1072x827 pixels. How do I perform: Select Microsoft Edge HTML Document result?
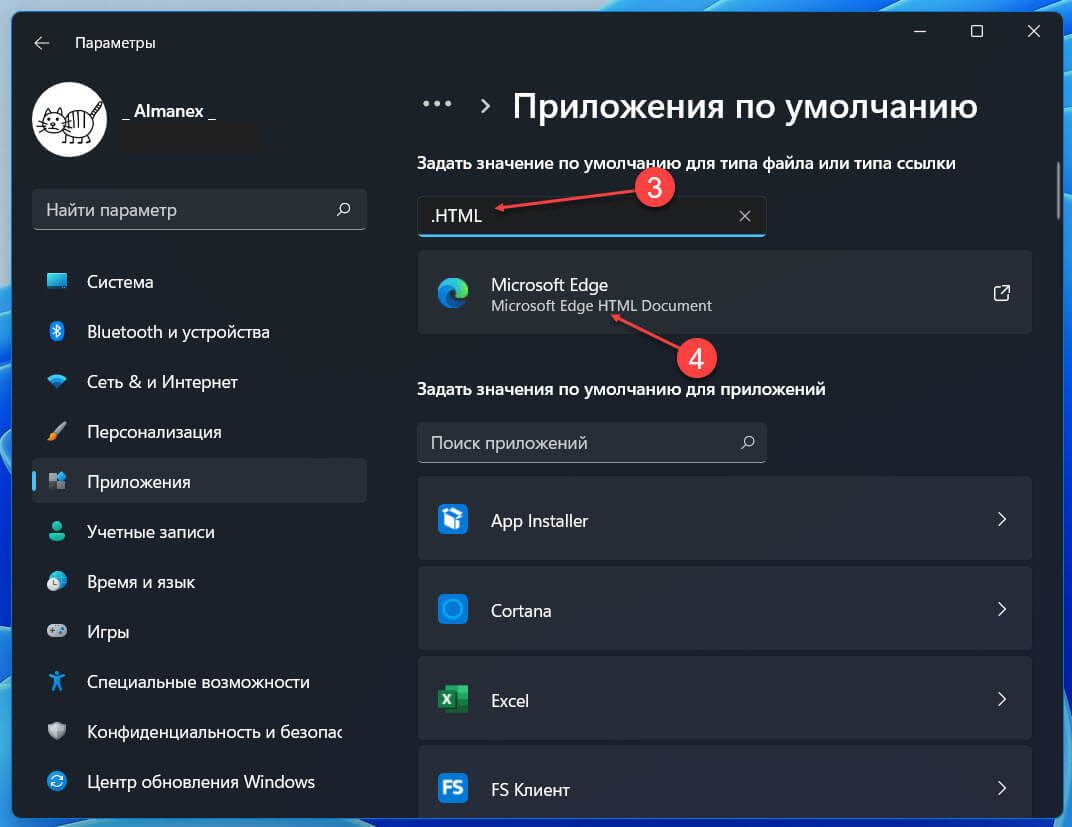[x=724, y=293]
